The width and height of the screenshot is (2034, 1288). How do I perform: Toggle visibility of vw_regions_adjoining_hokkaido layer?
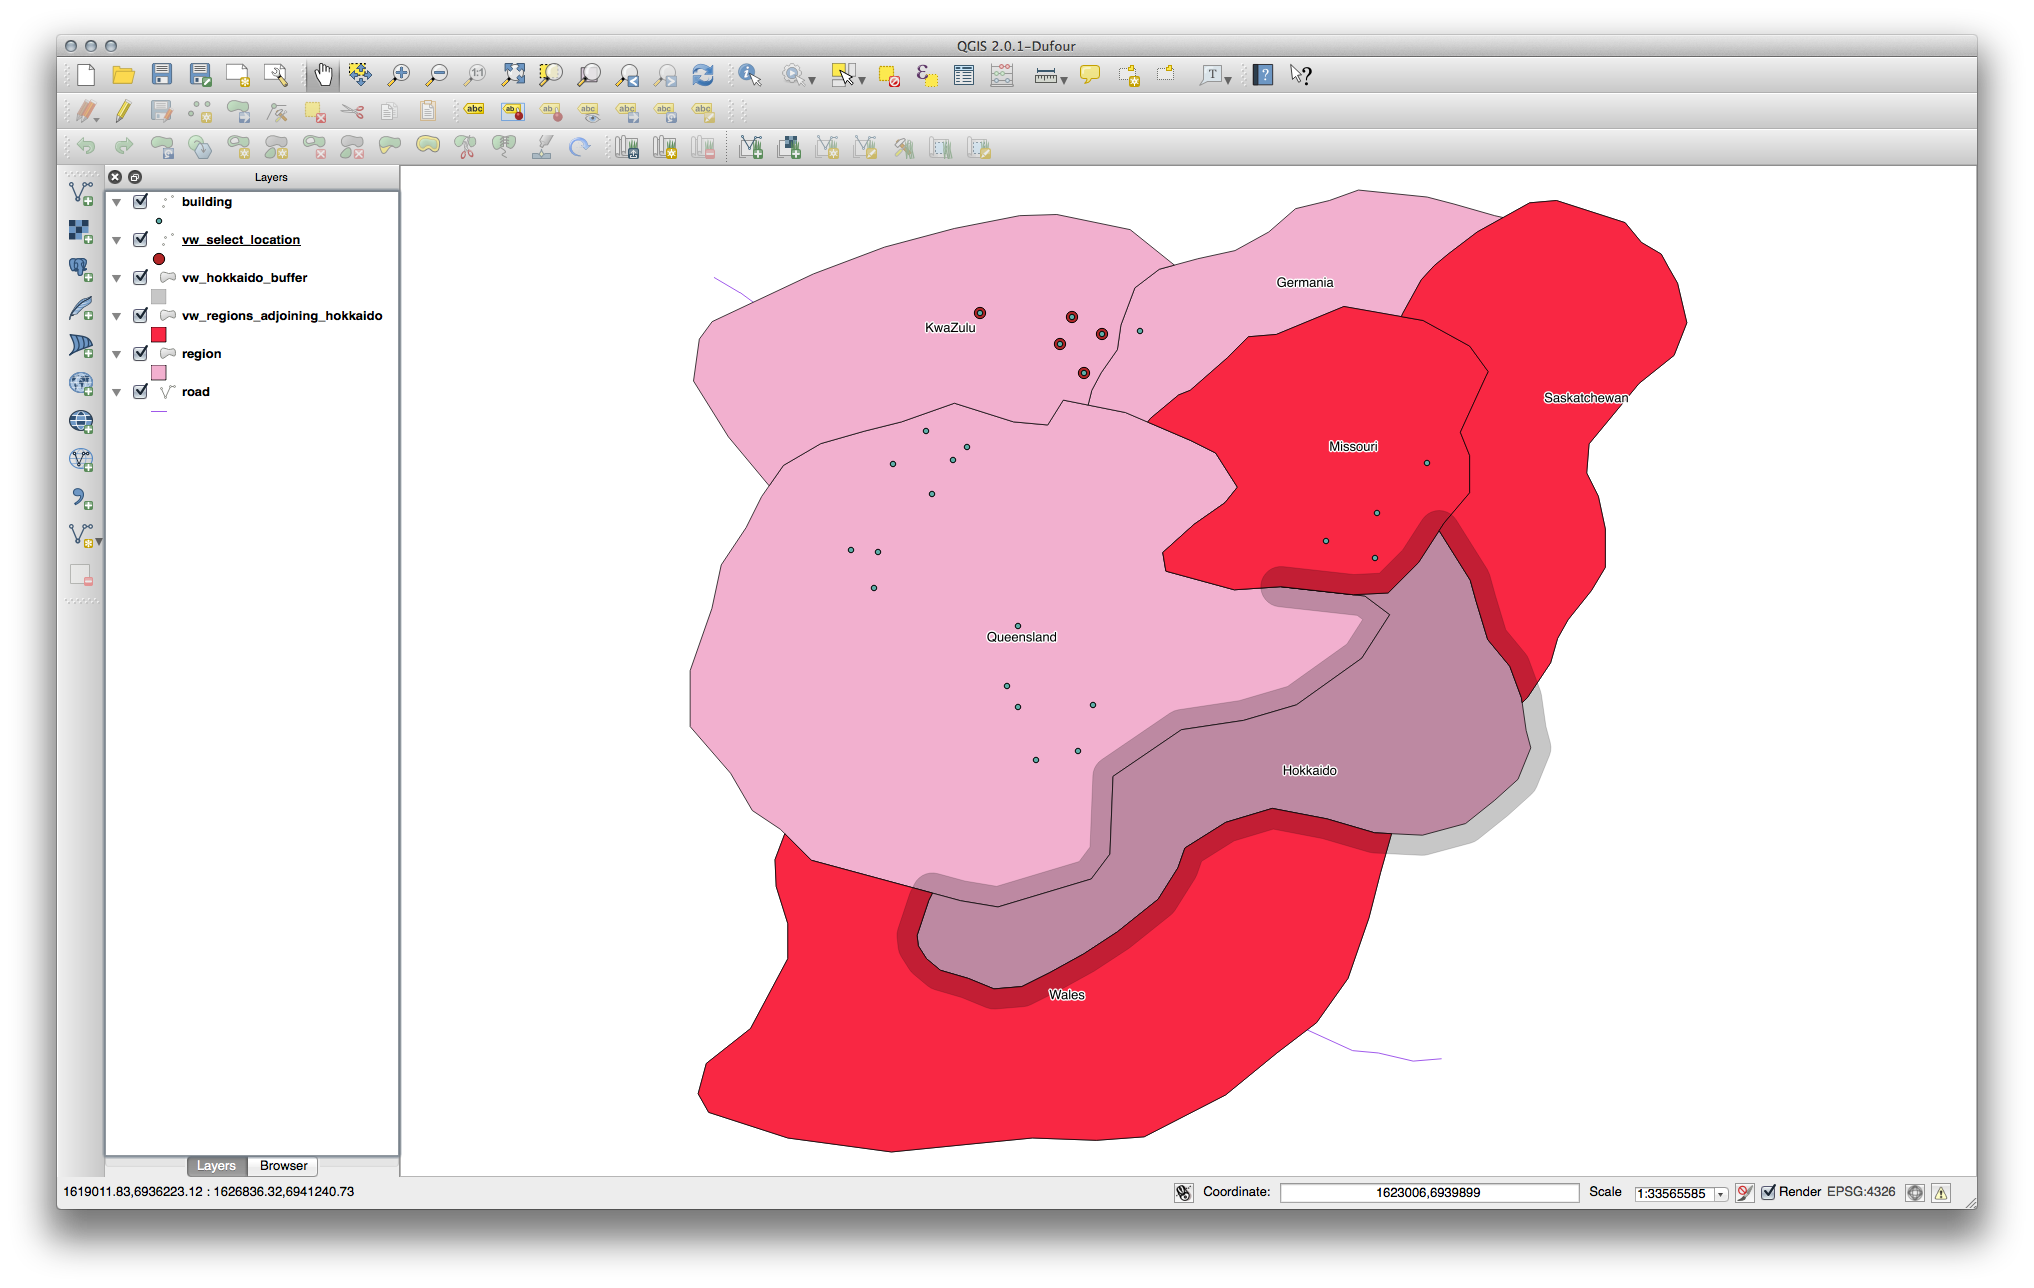tap(138, 314)
